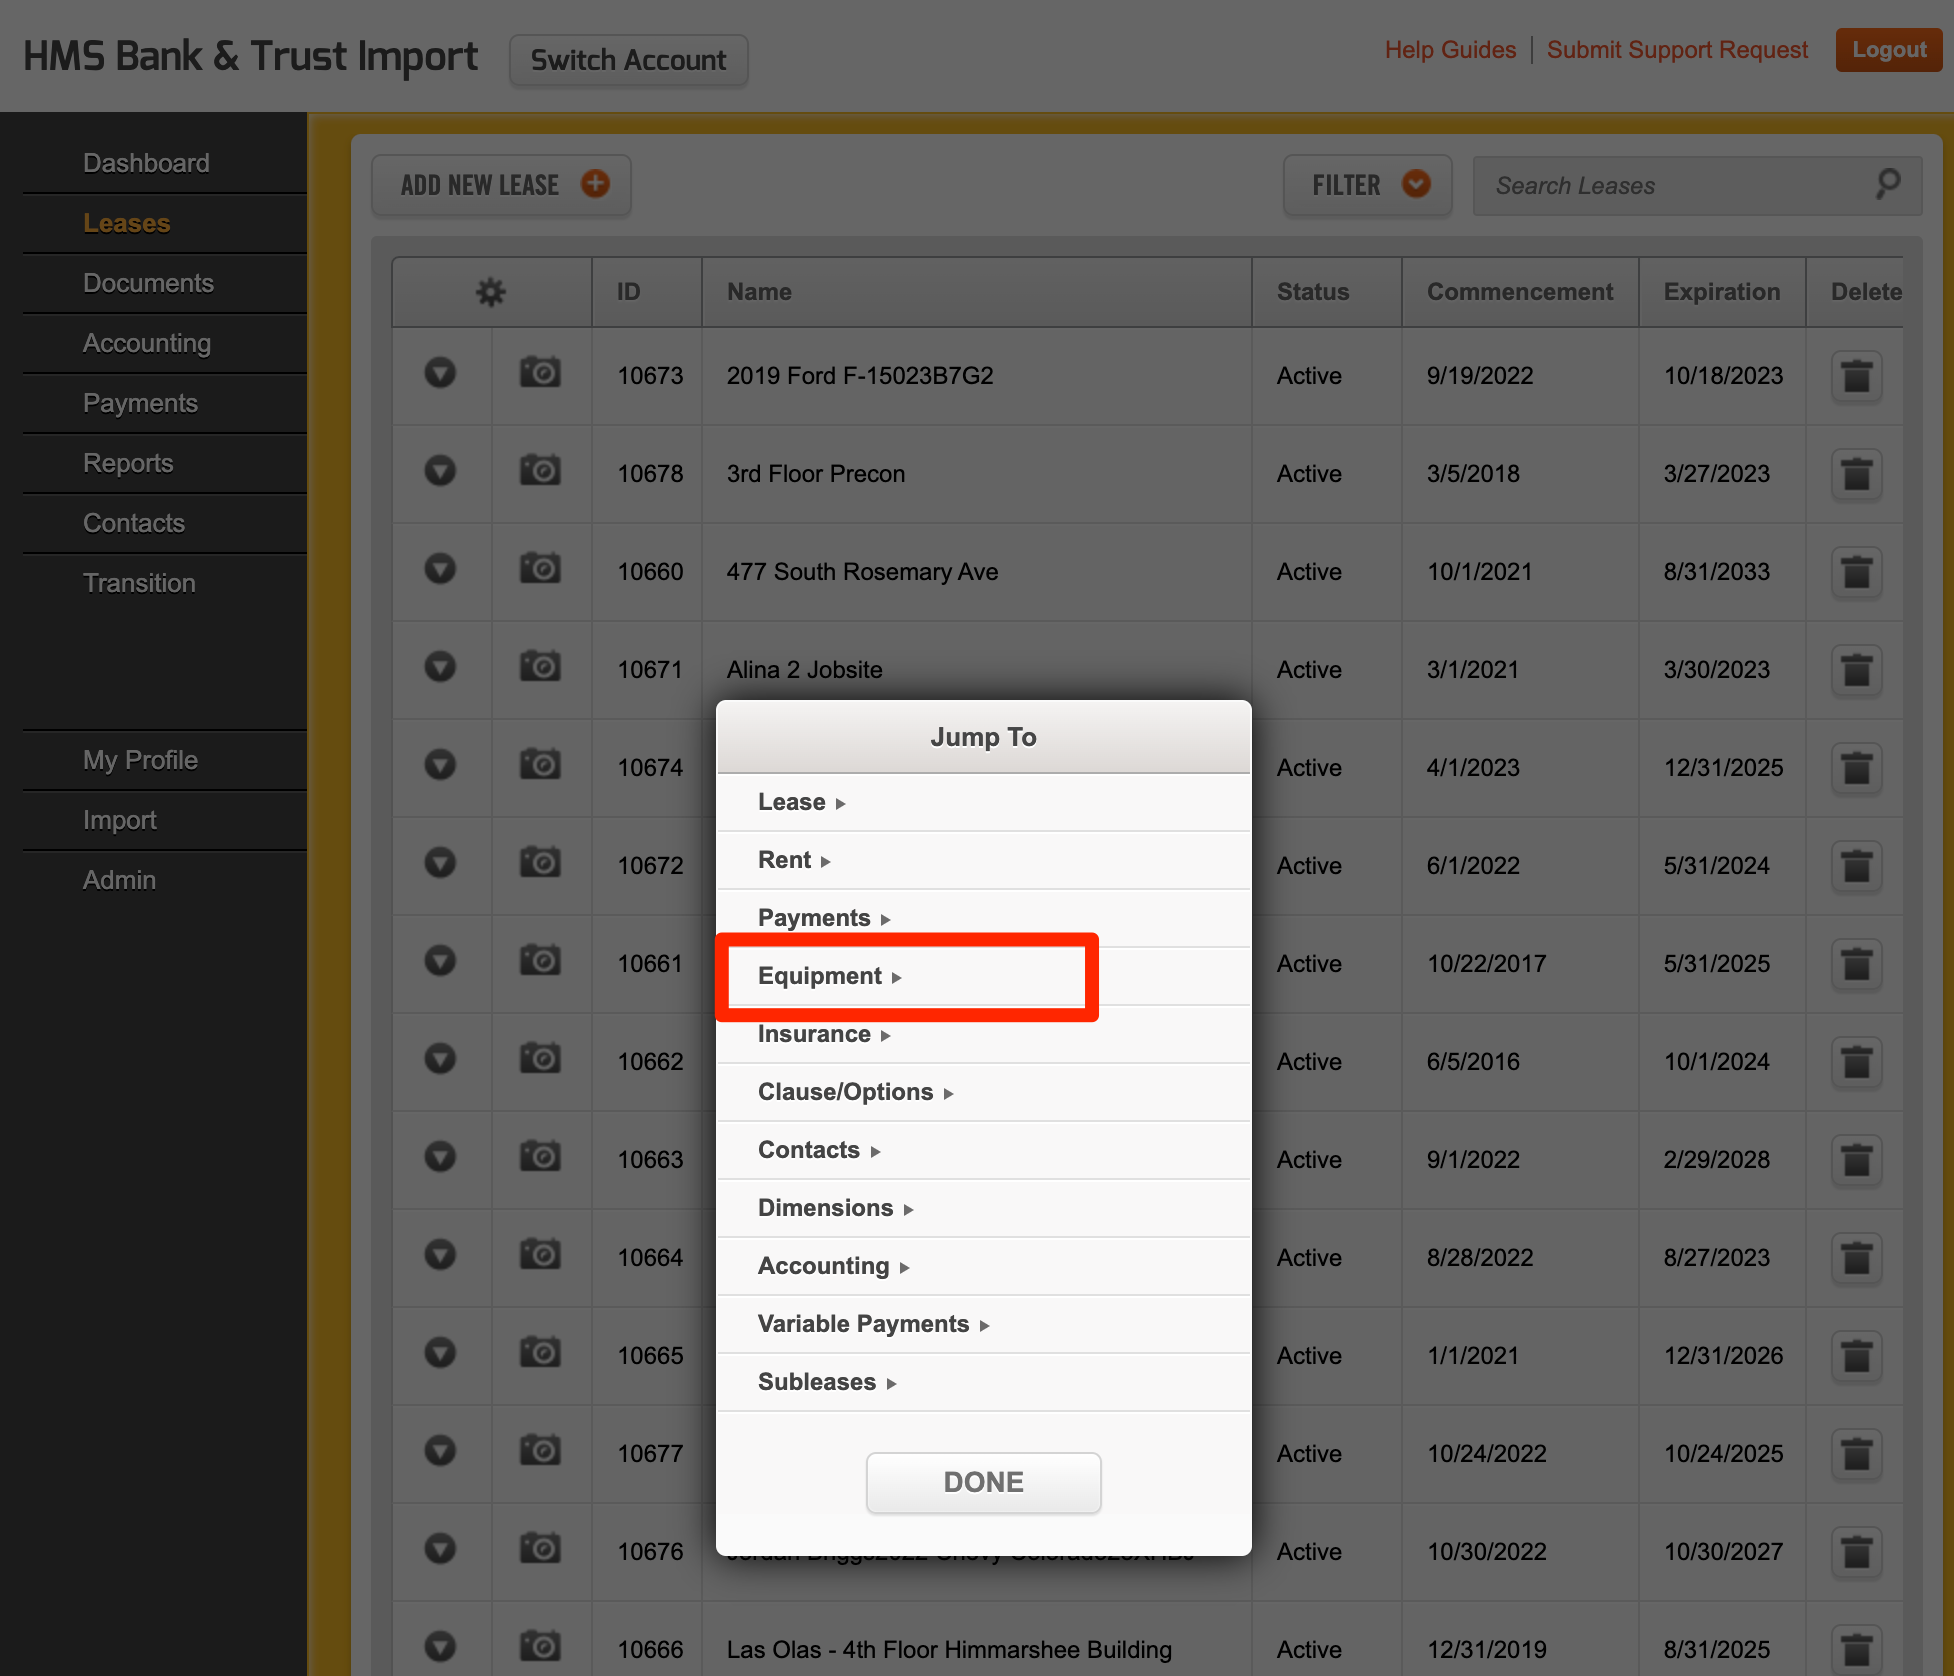Open Admin in sidebar
Image resolution: width=1954 pixels, height=1676 pixels.
(x=119, y=880)
